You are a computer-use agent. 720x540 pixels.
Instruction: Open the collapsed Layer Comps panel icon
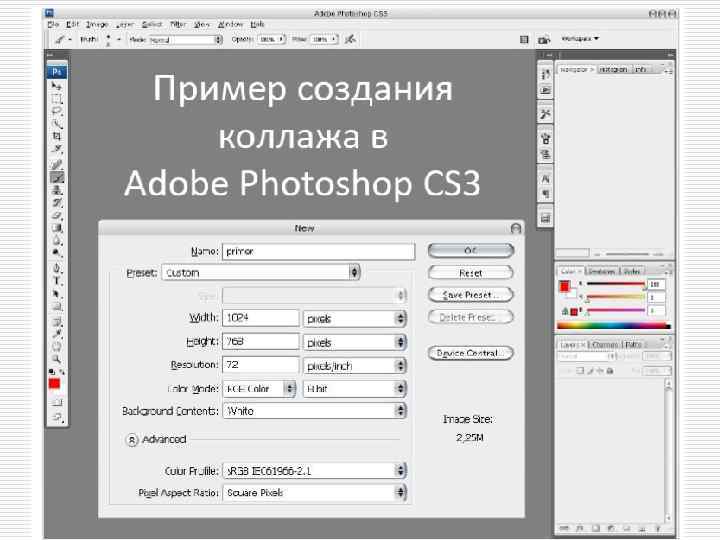(545, 219)
